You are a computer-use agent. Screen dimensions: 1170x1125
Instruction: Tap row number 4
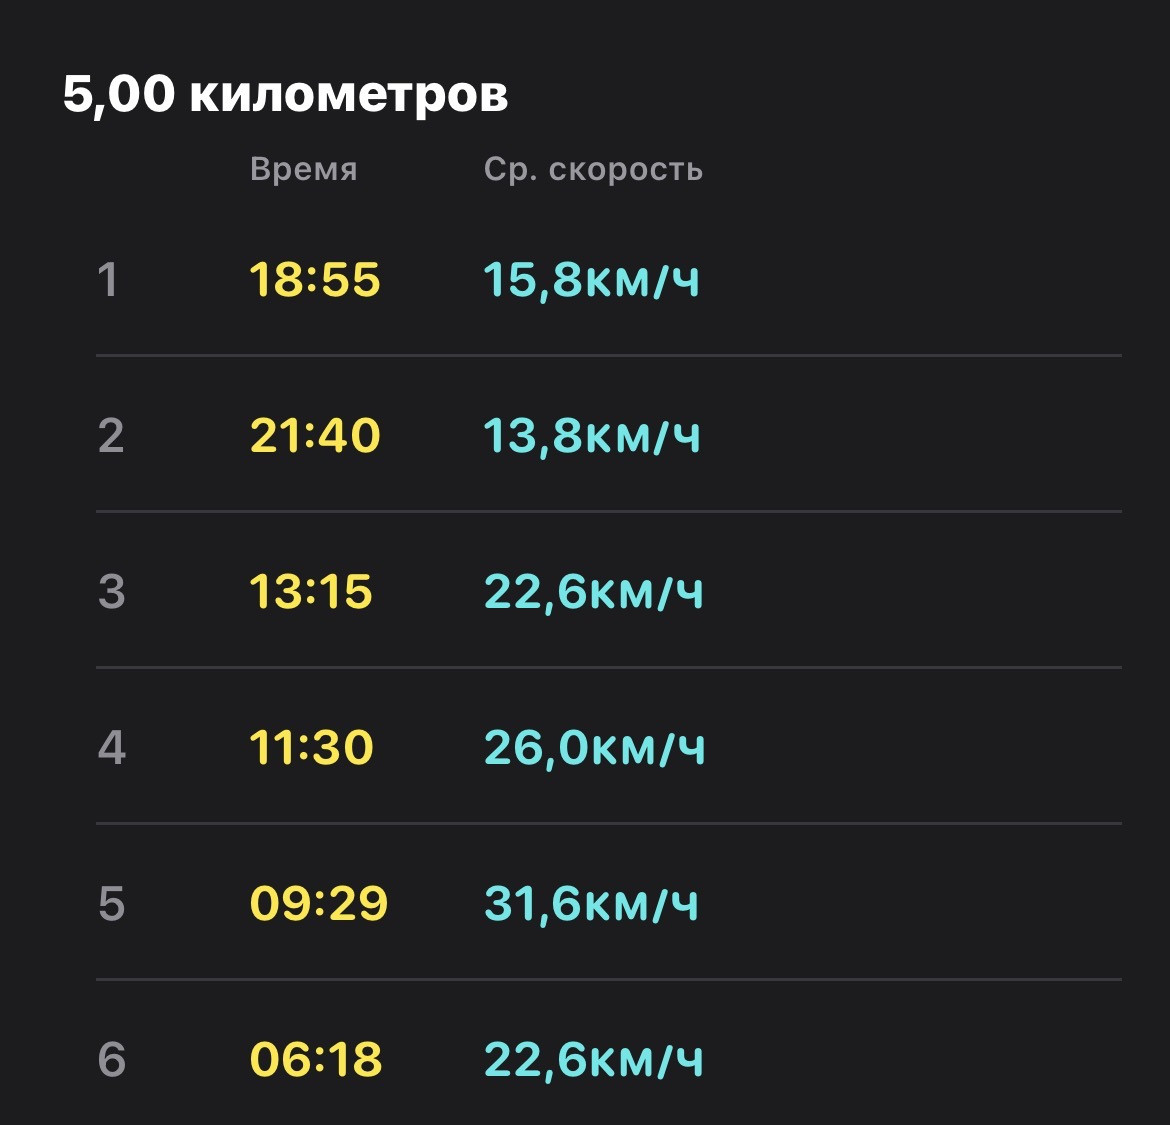click(x=112, y=748)
